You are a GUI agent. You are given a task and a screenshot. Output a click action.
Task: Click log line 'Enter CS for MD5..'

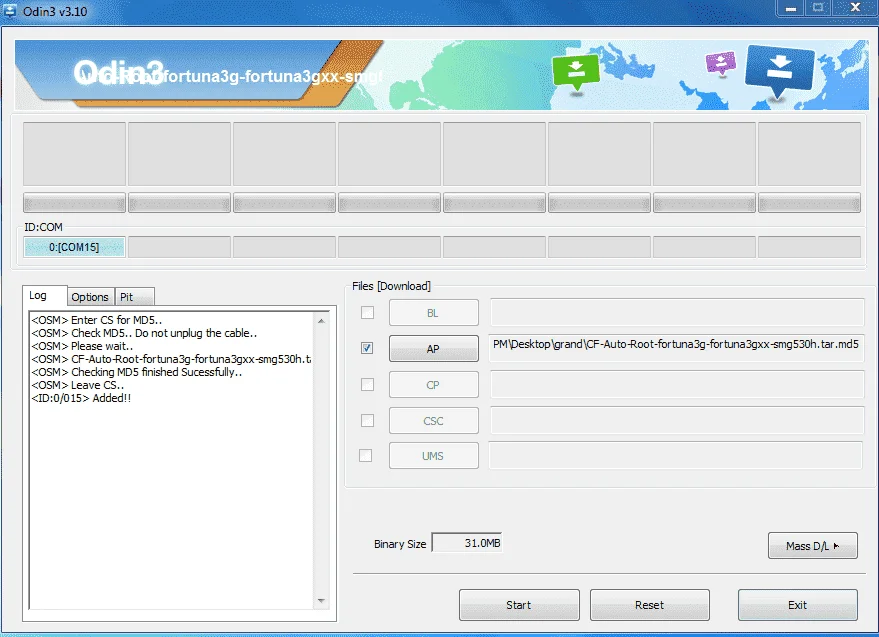tap(97, 320)
